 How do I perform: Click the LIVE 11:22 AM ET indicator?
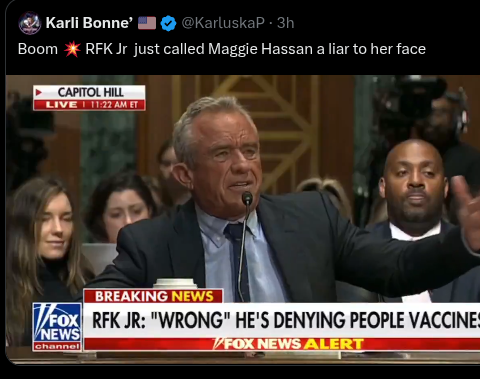89,105
